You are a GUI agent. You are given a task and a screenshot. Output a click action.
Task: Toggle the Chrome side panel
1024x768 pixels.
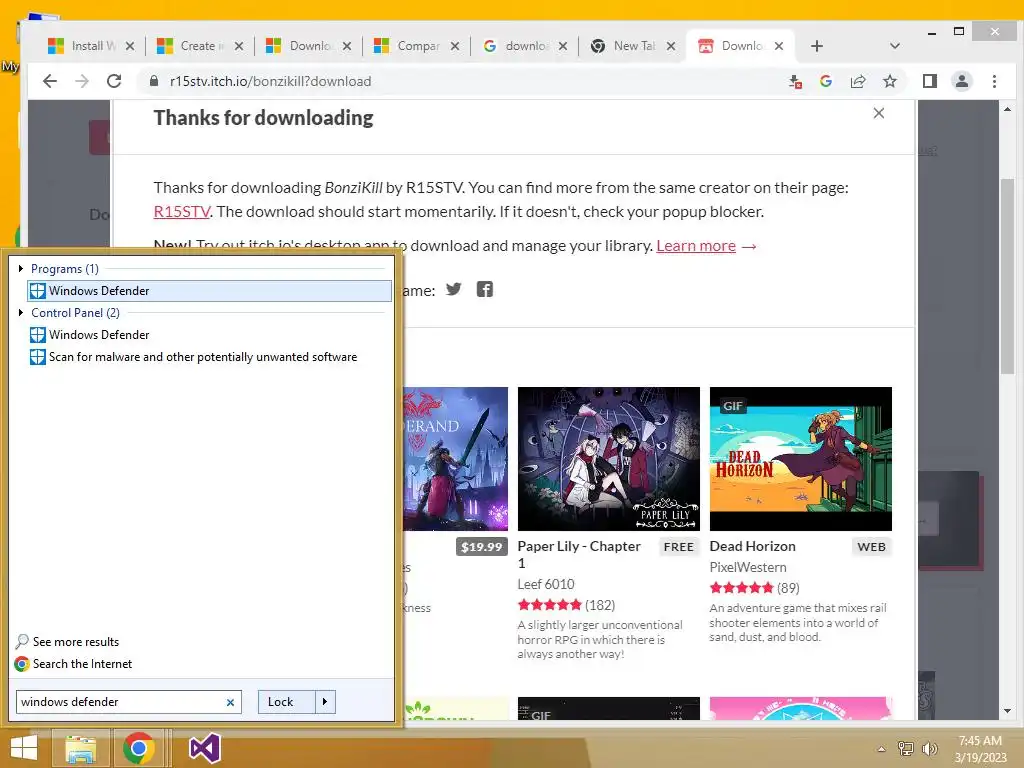[x=929, y=81]
